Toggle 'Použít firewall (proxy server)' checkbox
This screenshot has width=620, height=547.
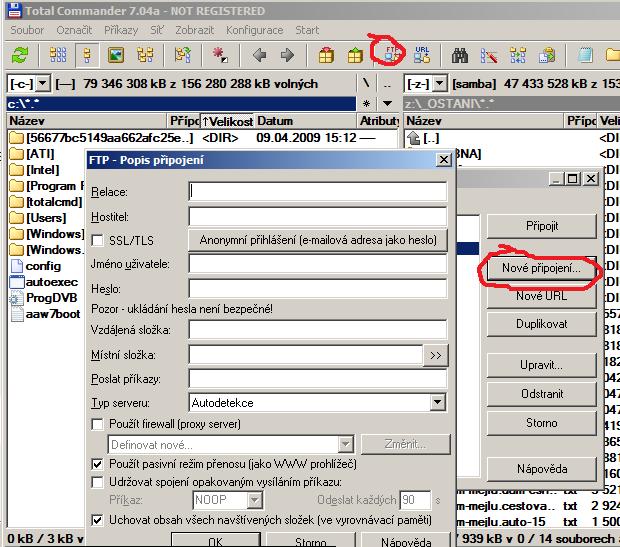pos(98,425)
